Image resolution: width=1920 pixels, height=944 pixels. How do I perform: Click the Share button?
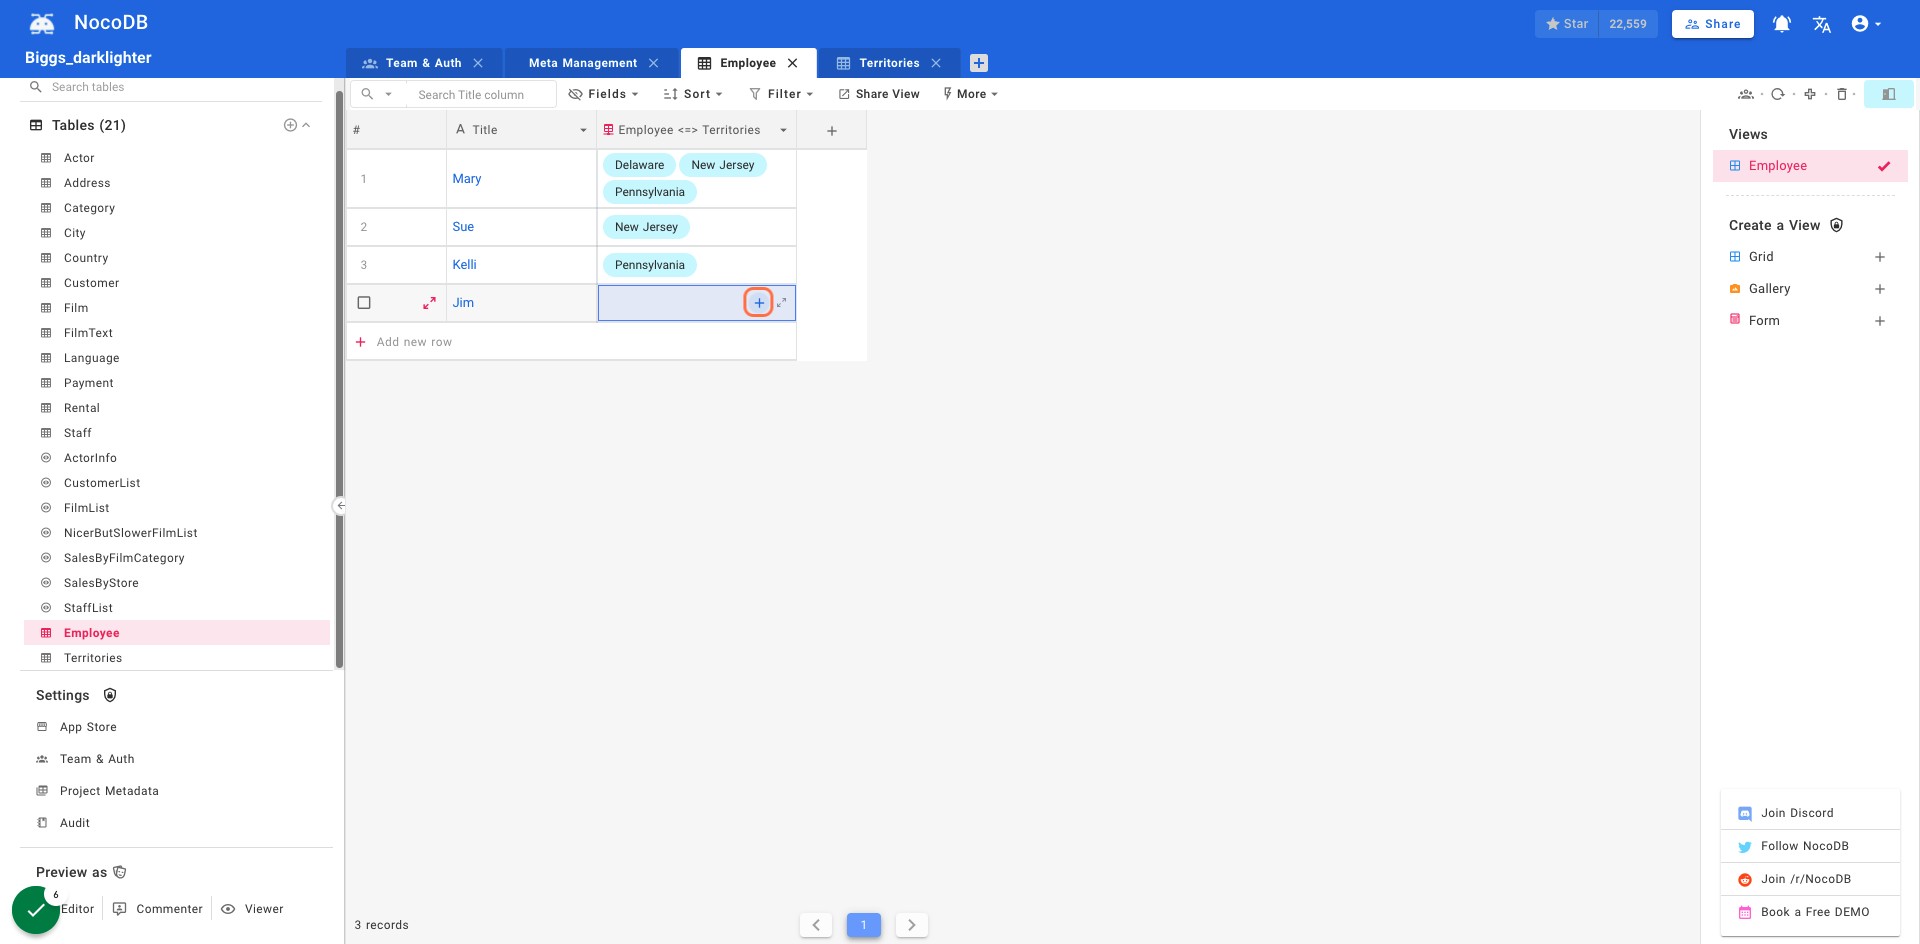1712,24
